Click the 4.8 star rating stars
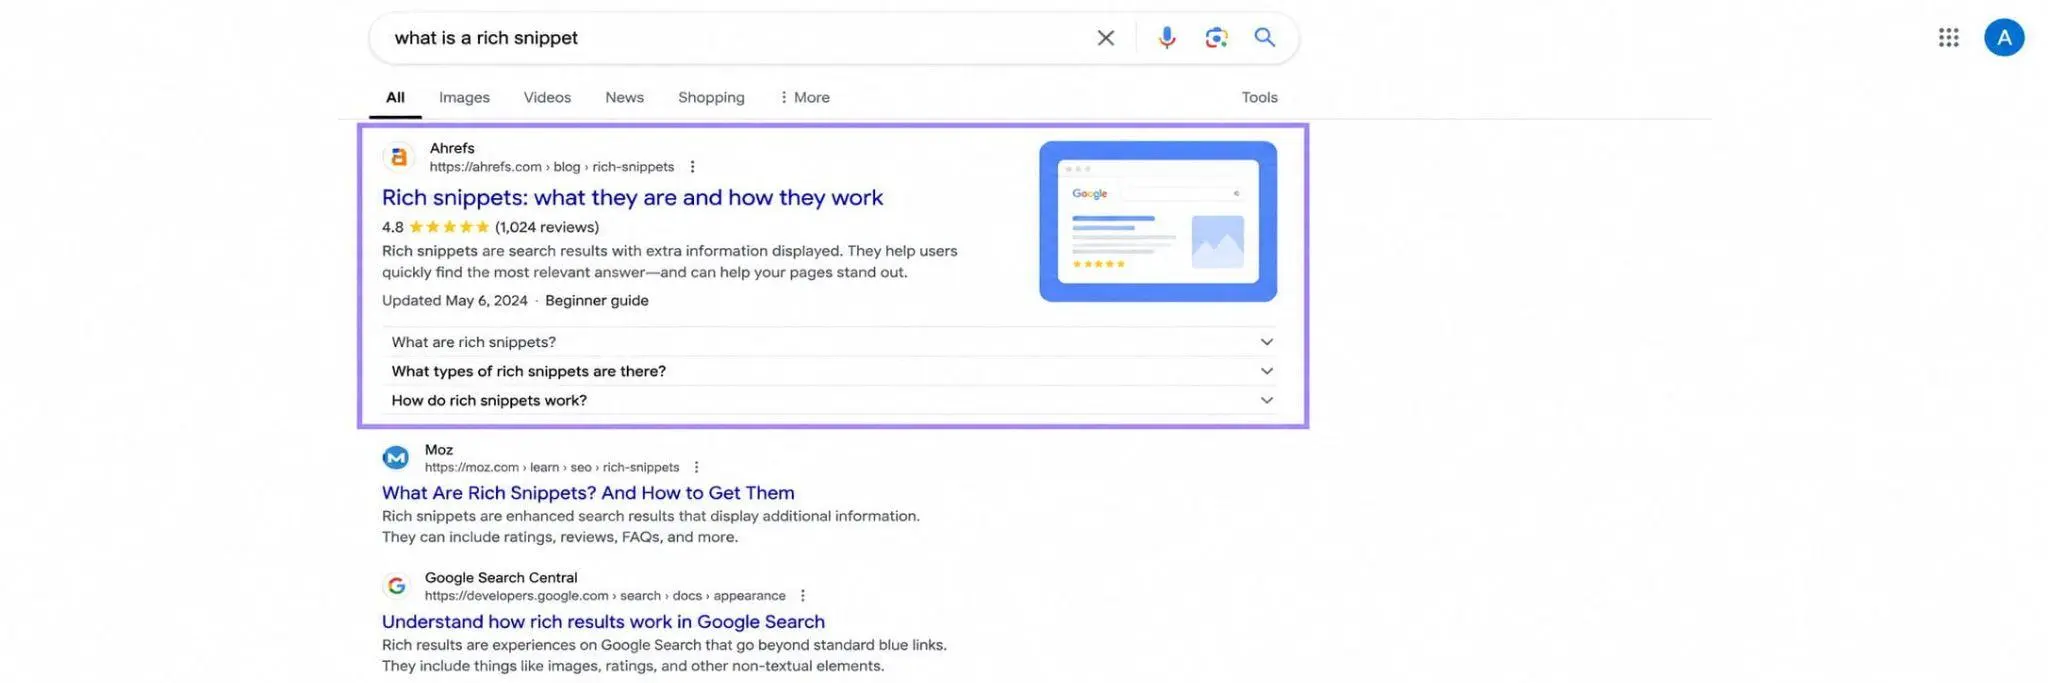Screen dimensions: 2048x683 point(449,227)
